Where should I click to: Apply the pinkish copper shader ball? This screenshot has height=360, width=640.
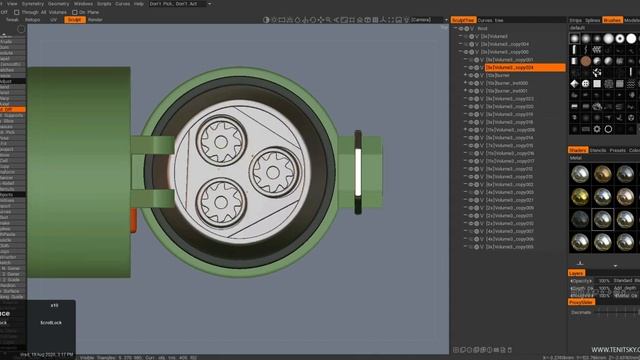pos(625,197)
